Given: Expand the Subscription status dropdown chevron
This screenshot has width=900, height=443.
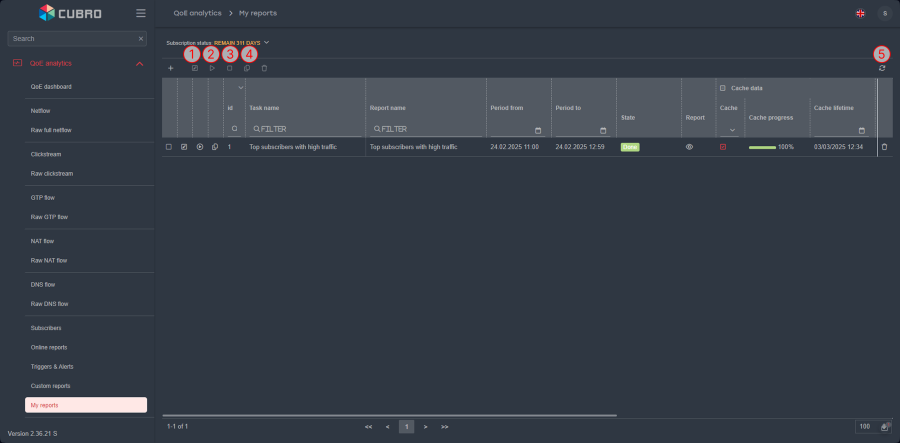Looking at the screenshot, I should pyautogui.click(x=268, y=43).
